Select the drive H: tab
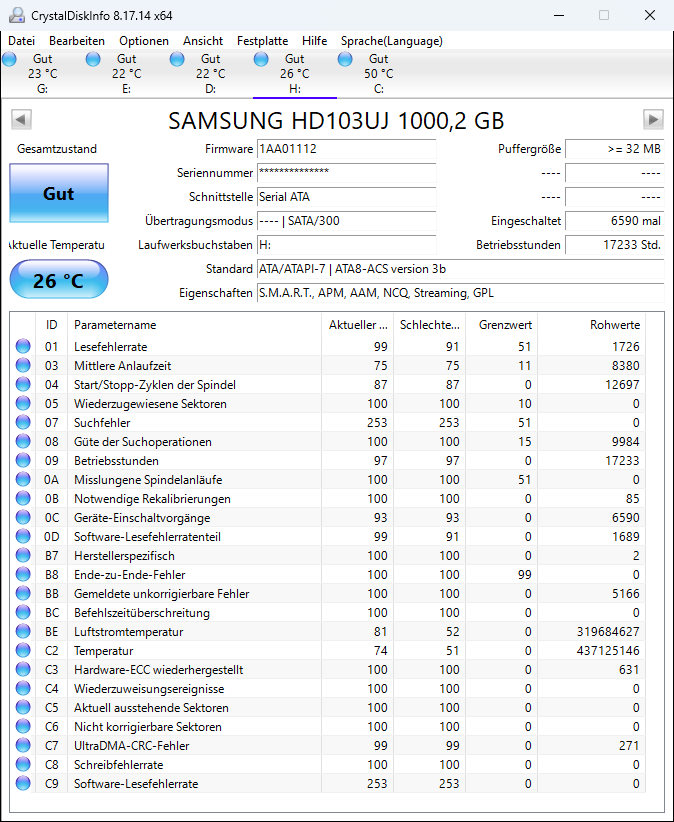The height and width of the screenshot is (822, 674). (x=295, y=74)
